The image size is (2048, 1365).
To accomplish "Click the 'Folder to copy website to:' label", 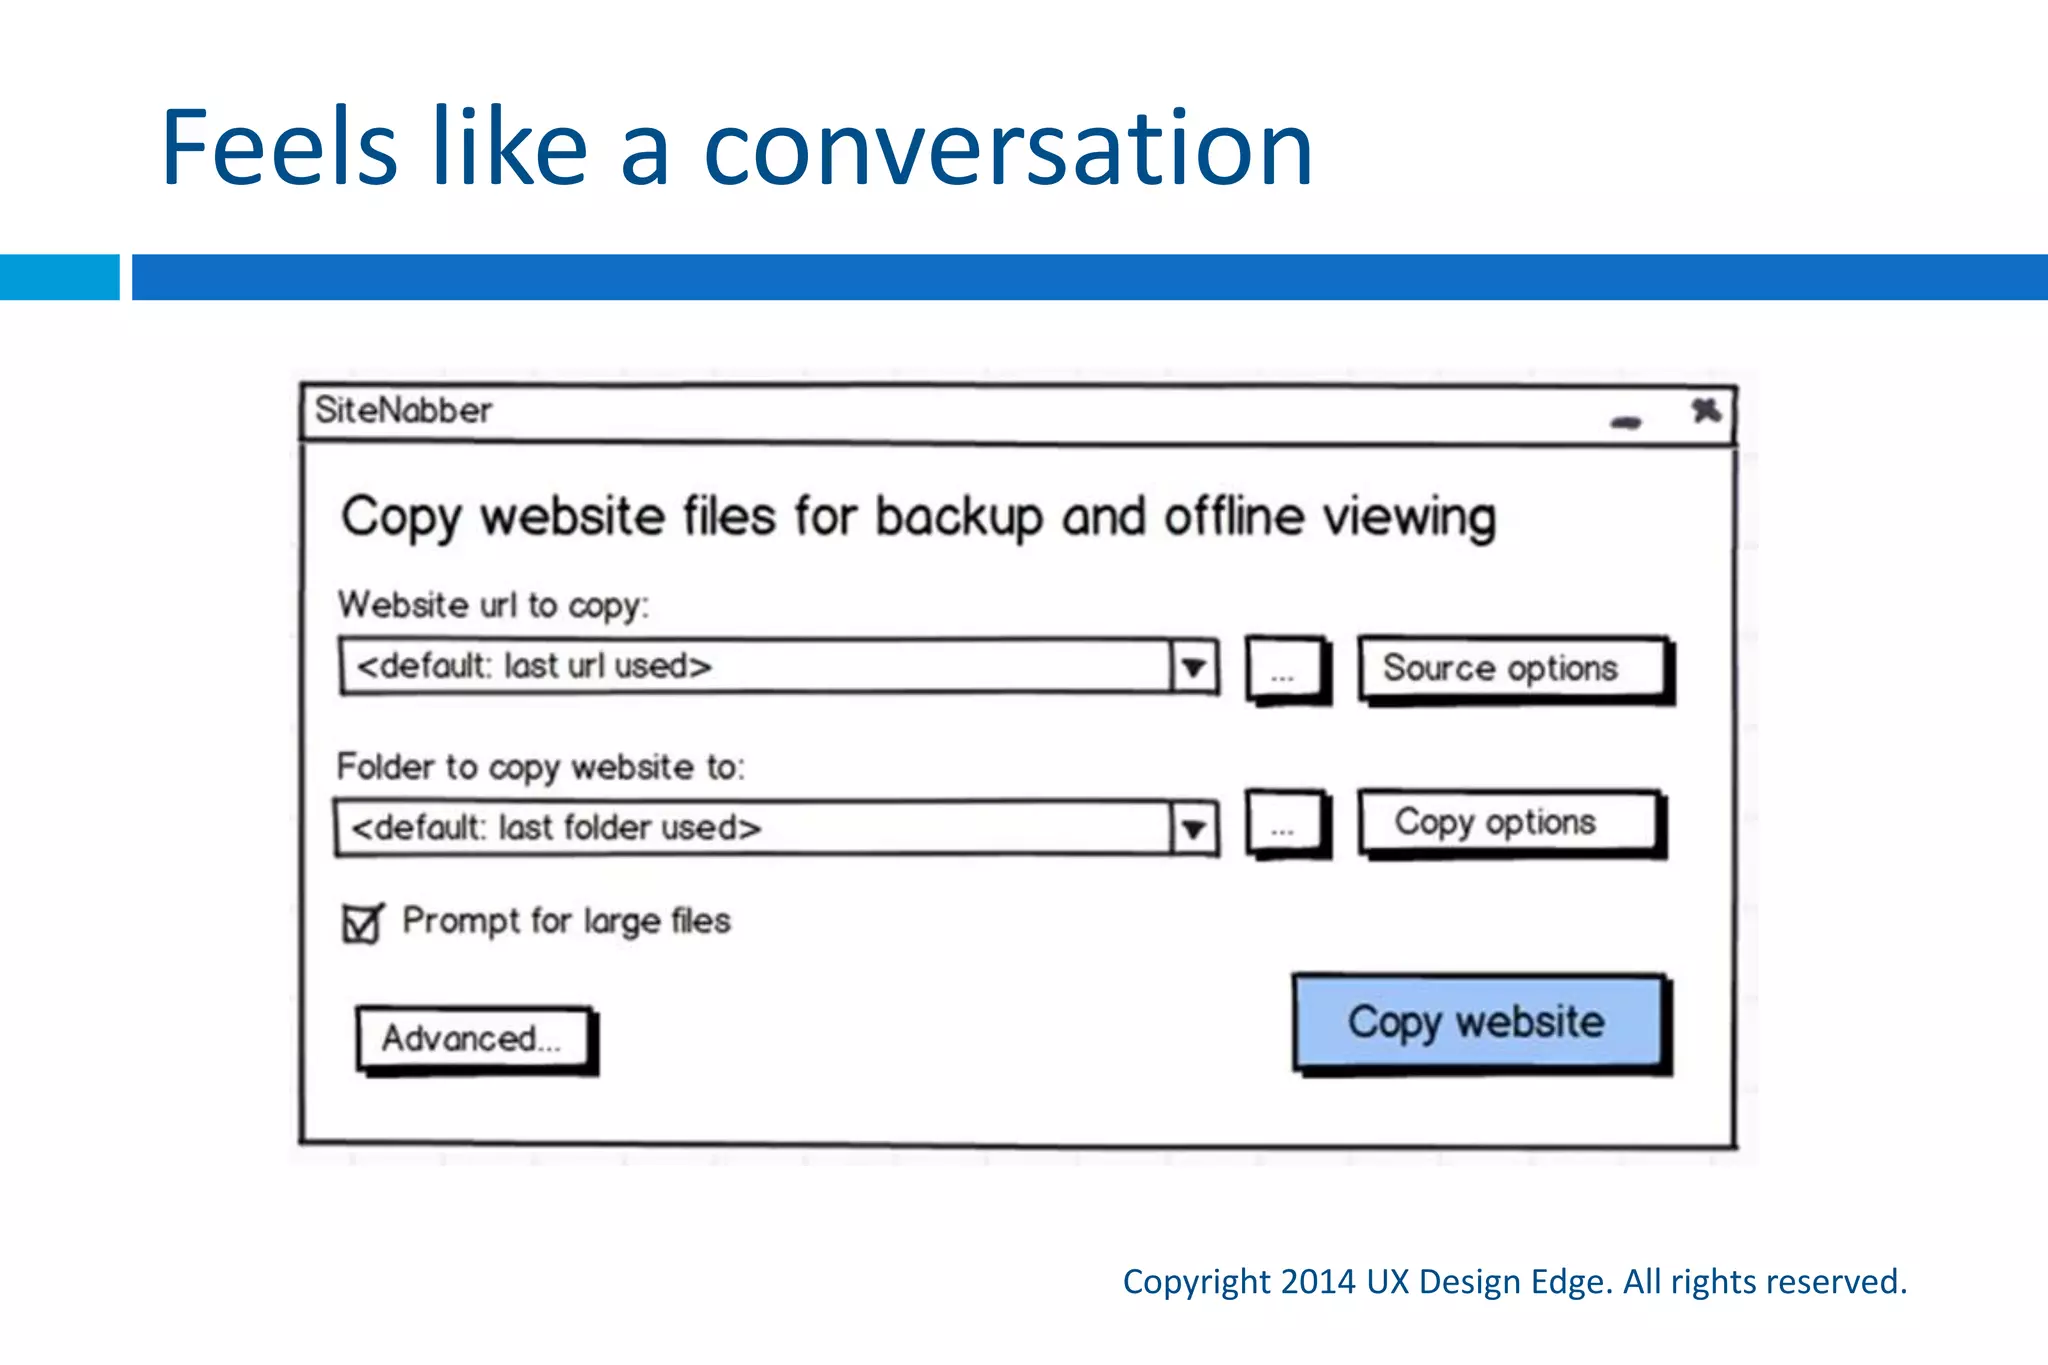I will [541, 768].
